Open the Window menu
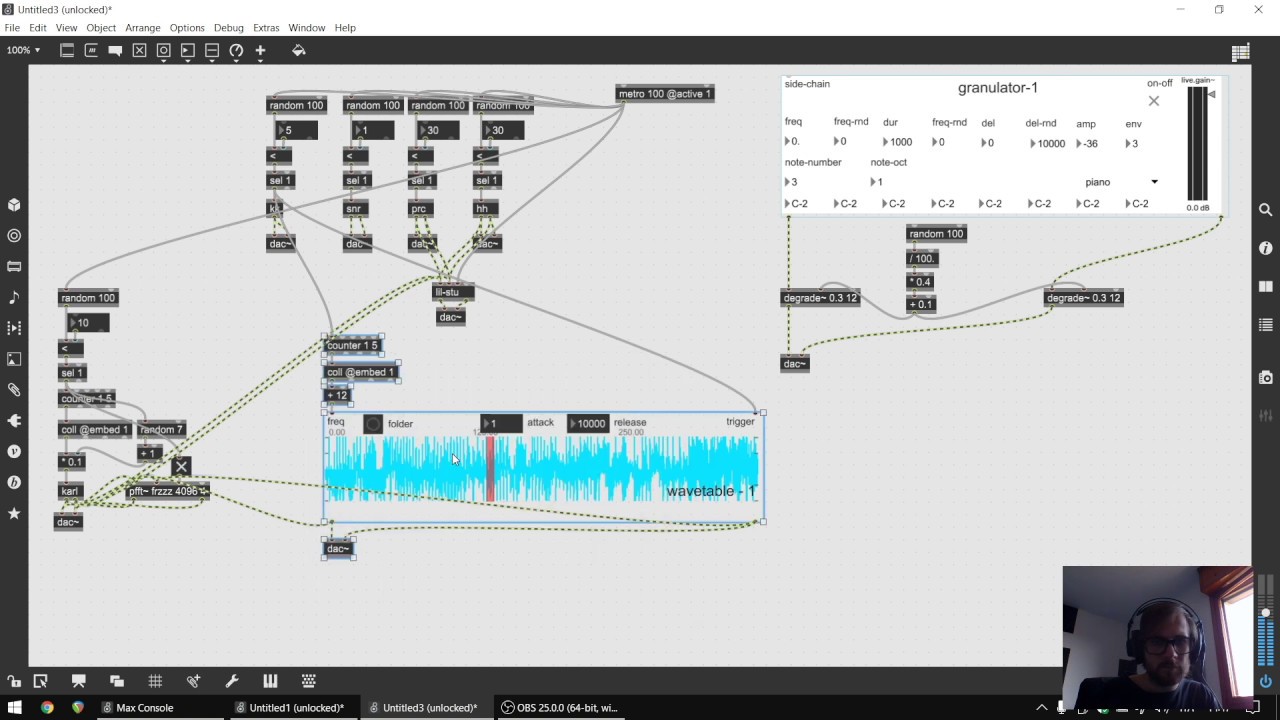1280x720 pixels. (x=307, y=27)
